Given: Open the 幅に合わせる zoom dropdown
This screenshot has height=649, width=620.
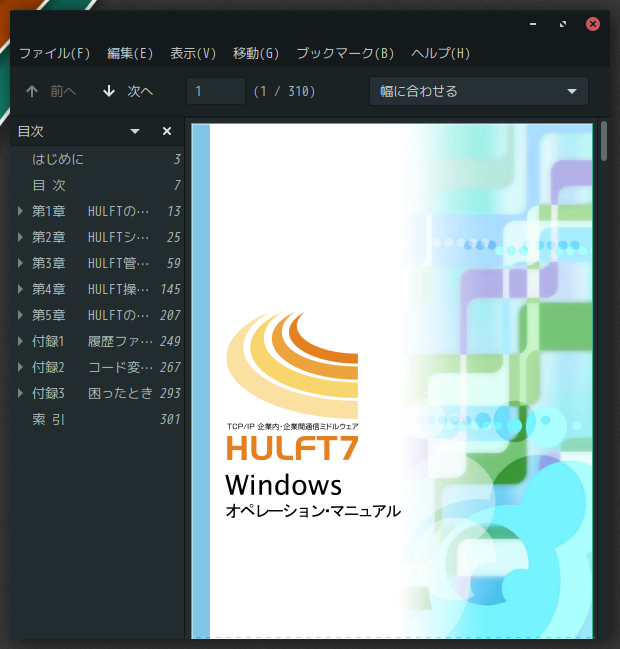Looking at the screenshot, I should (x=478, y=91).
